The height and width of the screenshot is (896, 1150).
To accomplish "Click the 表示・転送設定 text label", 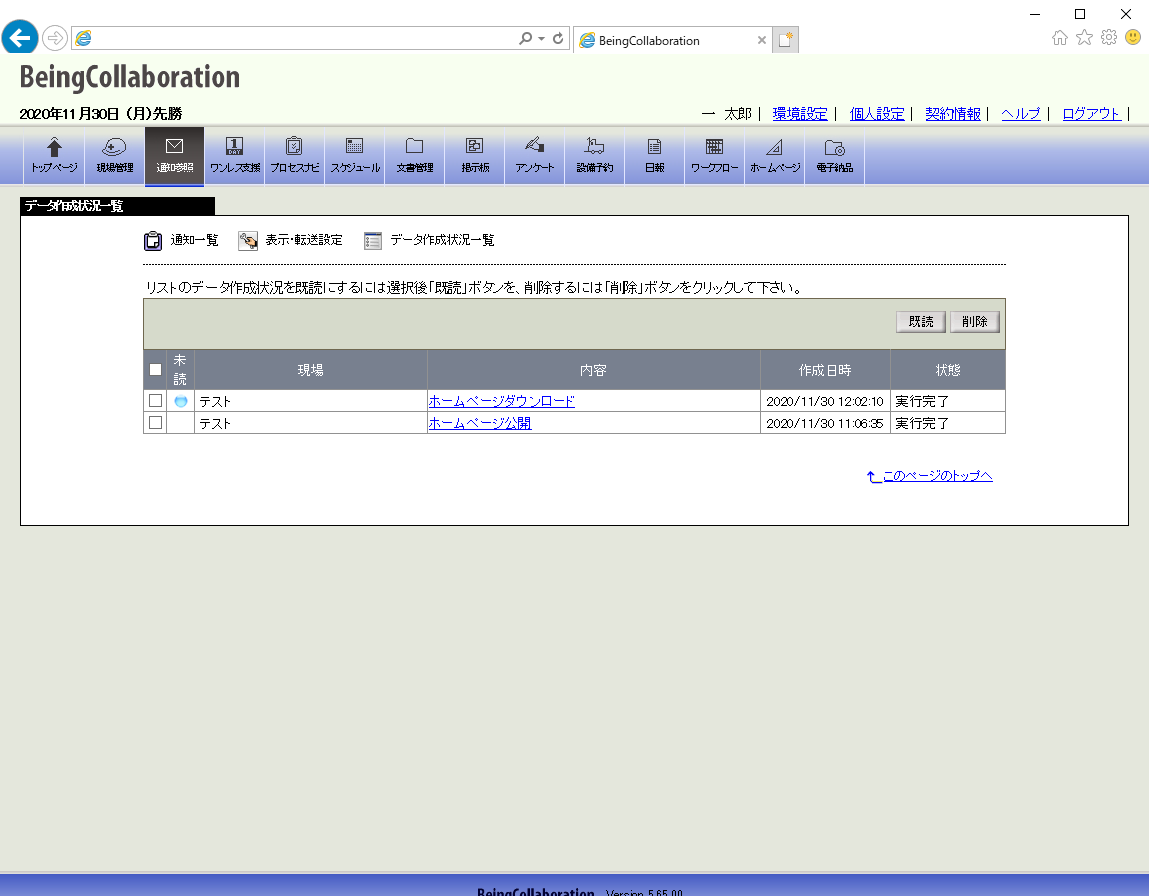I will coord(304,240).
